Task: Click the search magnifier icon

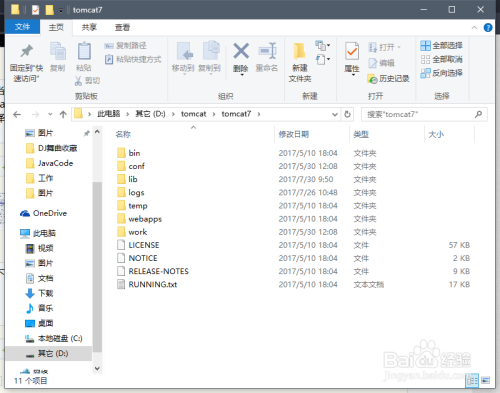Action: 478,114
